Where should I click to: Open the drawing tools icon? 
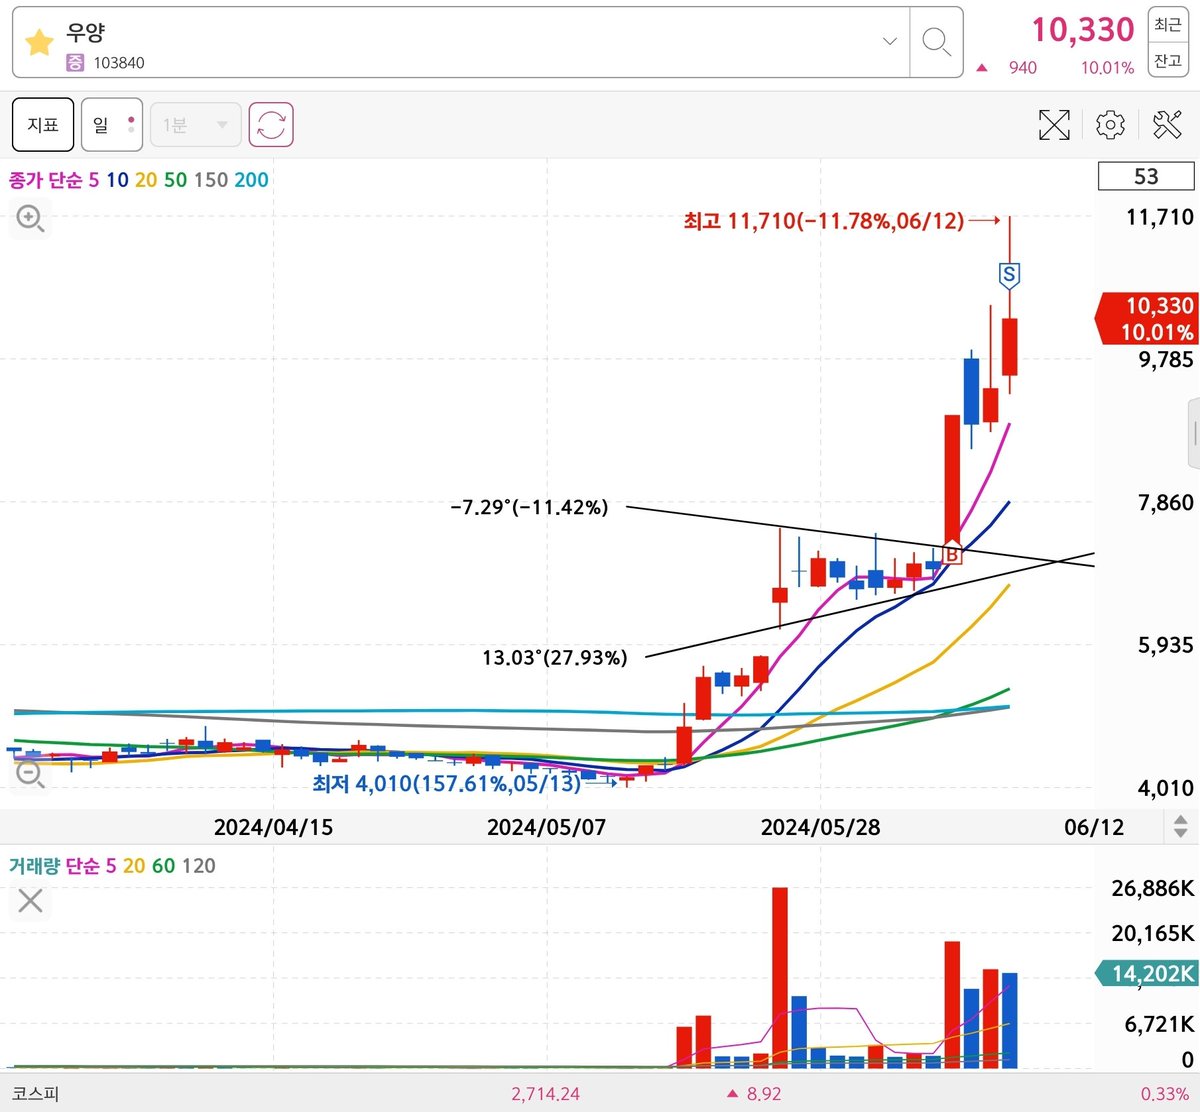[x=1167, y=125]
